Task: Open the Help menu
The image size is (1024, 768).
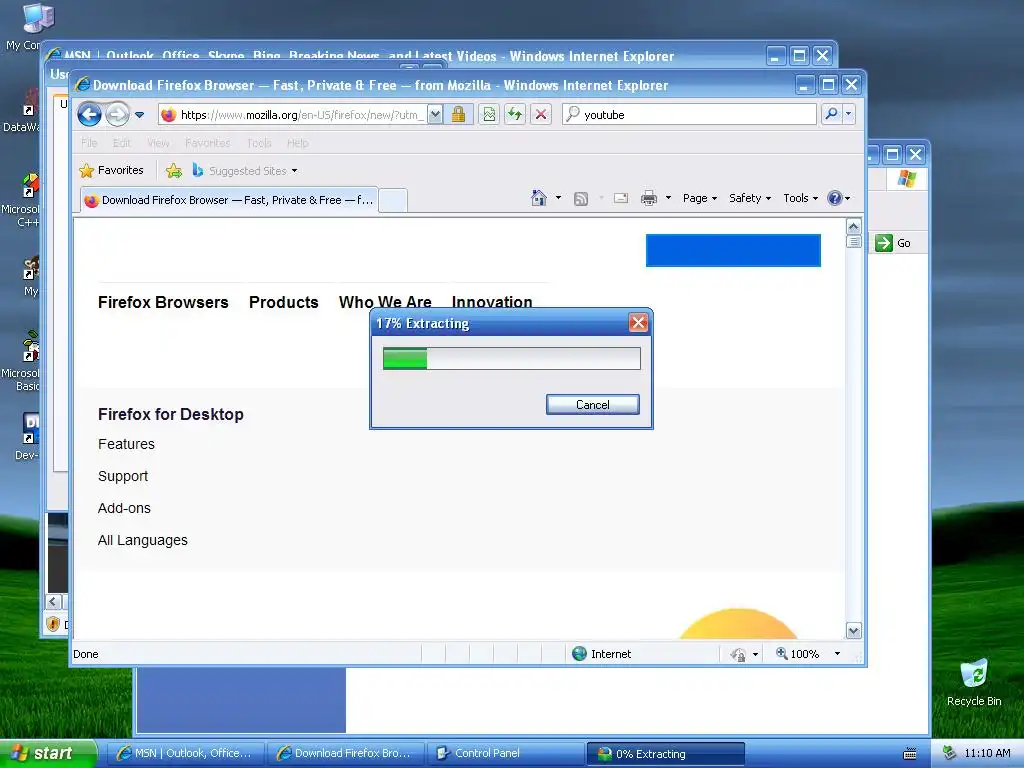Action: (297, 142)
